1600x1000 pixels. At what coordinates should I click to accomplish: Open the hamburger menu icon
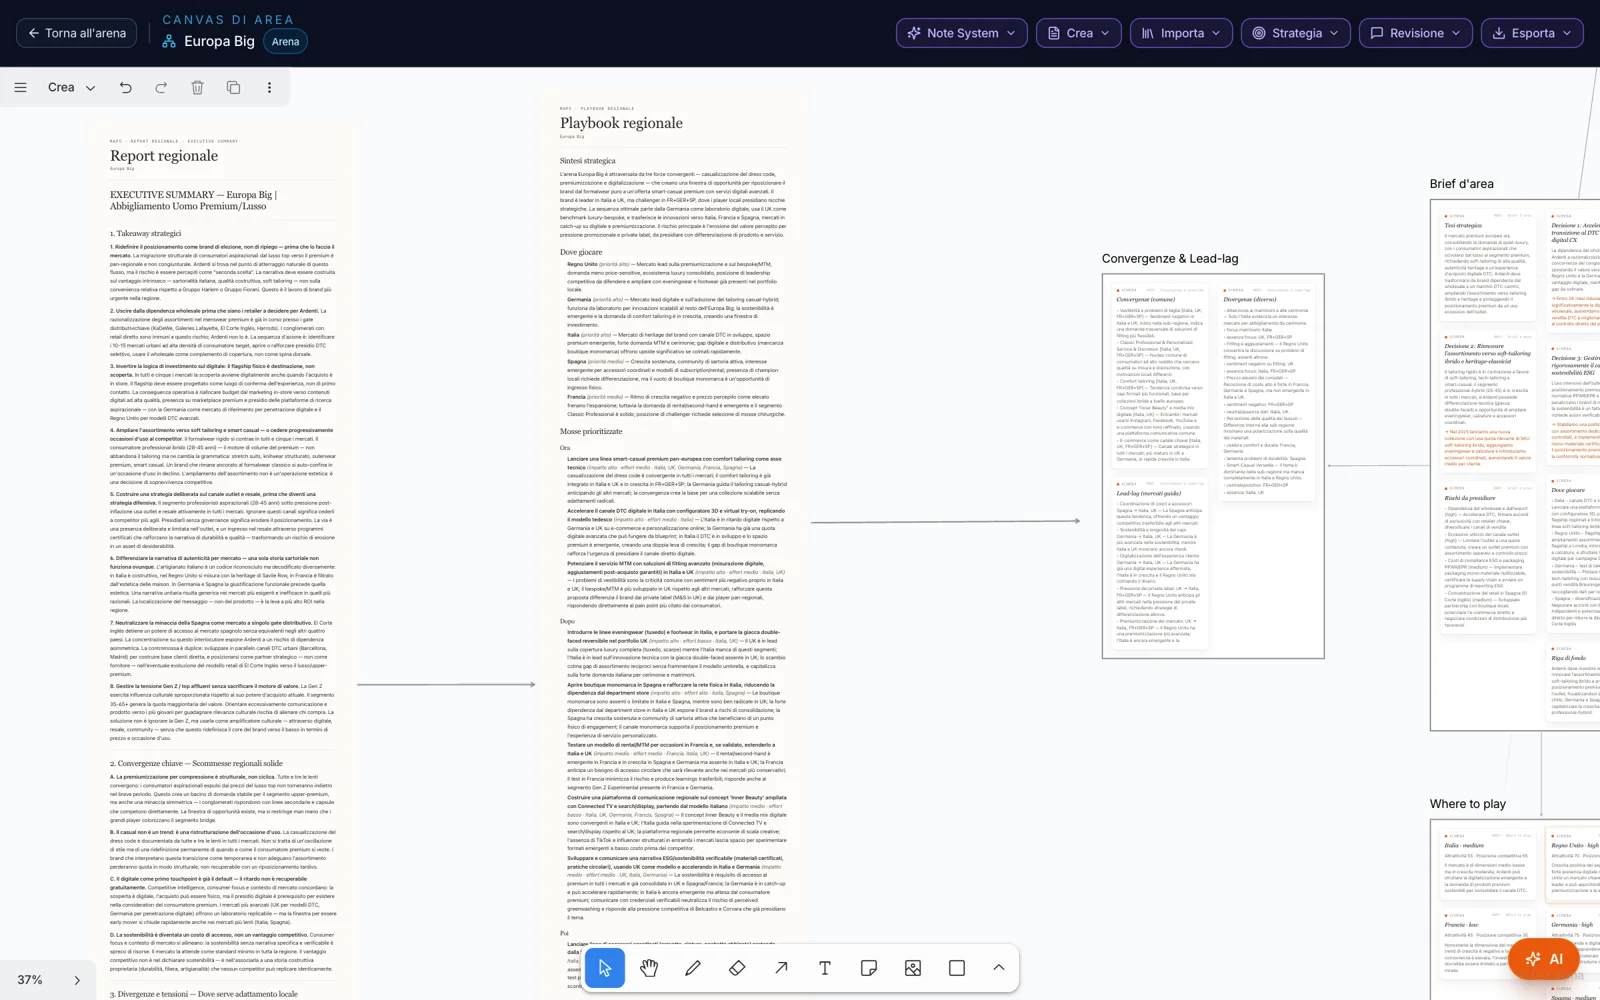tap(20, 87)
